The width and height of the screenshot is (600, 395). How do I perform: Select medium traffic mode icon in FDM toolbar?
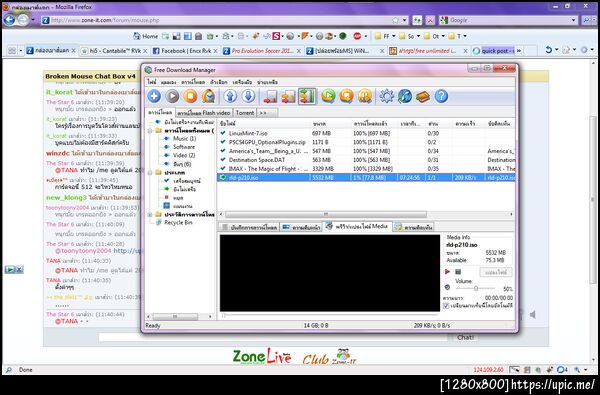(288, 96)
